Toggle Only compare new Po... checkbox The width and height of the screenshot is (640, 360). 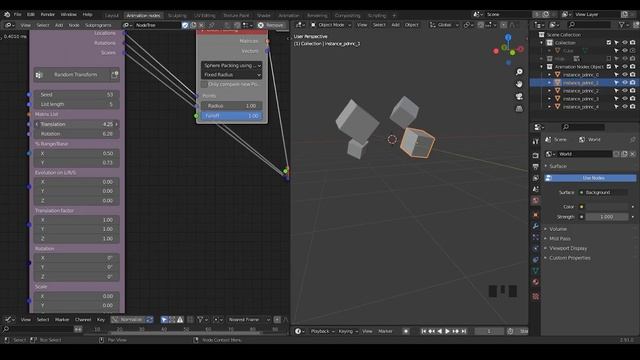[204, 84]
